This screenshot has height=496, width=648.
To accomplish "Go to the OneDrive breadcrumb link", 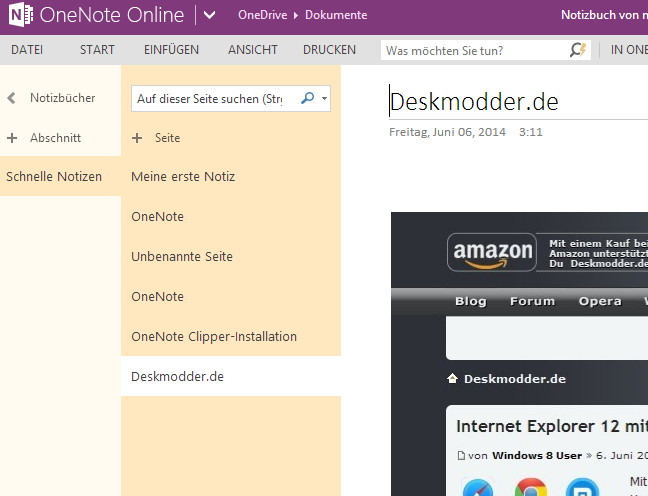I will [x=262, y=15].
